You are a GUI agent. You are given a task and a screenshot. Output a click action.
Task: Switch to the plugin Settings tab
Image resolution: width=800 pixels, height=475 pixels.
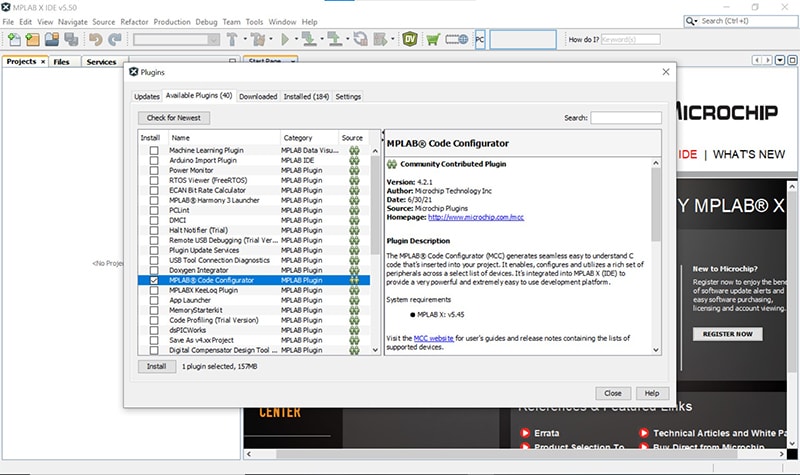[x=348, y=96]
